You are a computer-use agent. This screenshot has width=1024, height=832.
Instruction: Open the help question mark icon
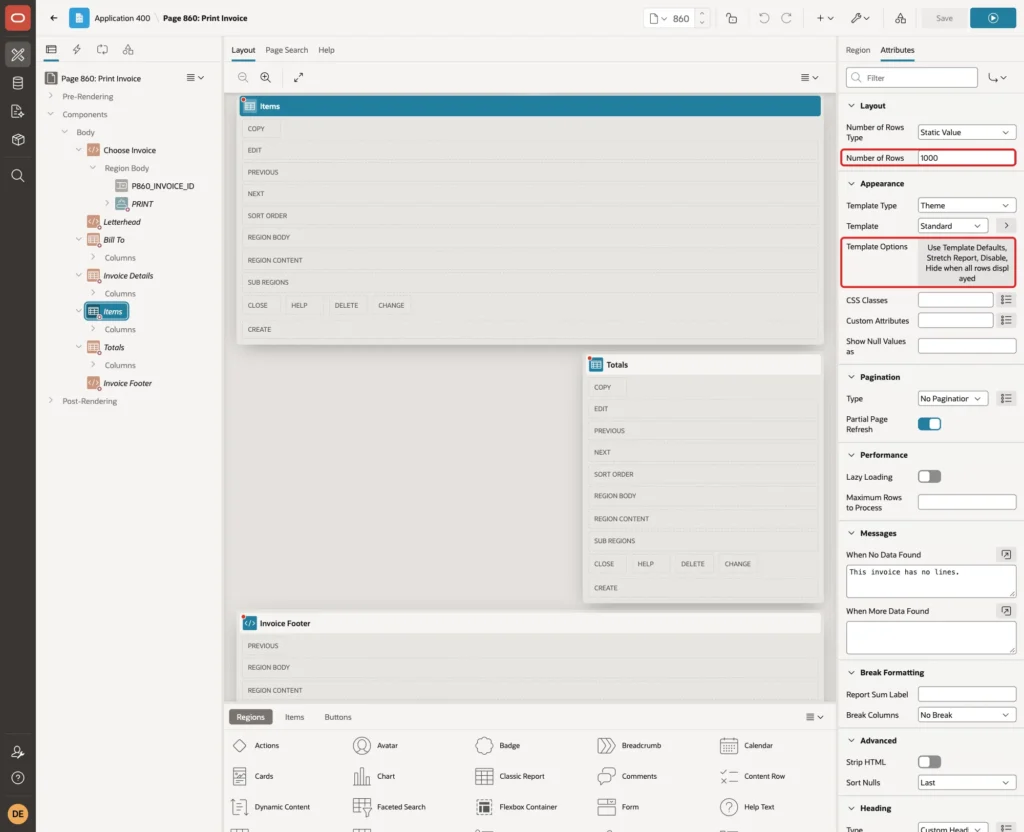[18, 778]
